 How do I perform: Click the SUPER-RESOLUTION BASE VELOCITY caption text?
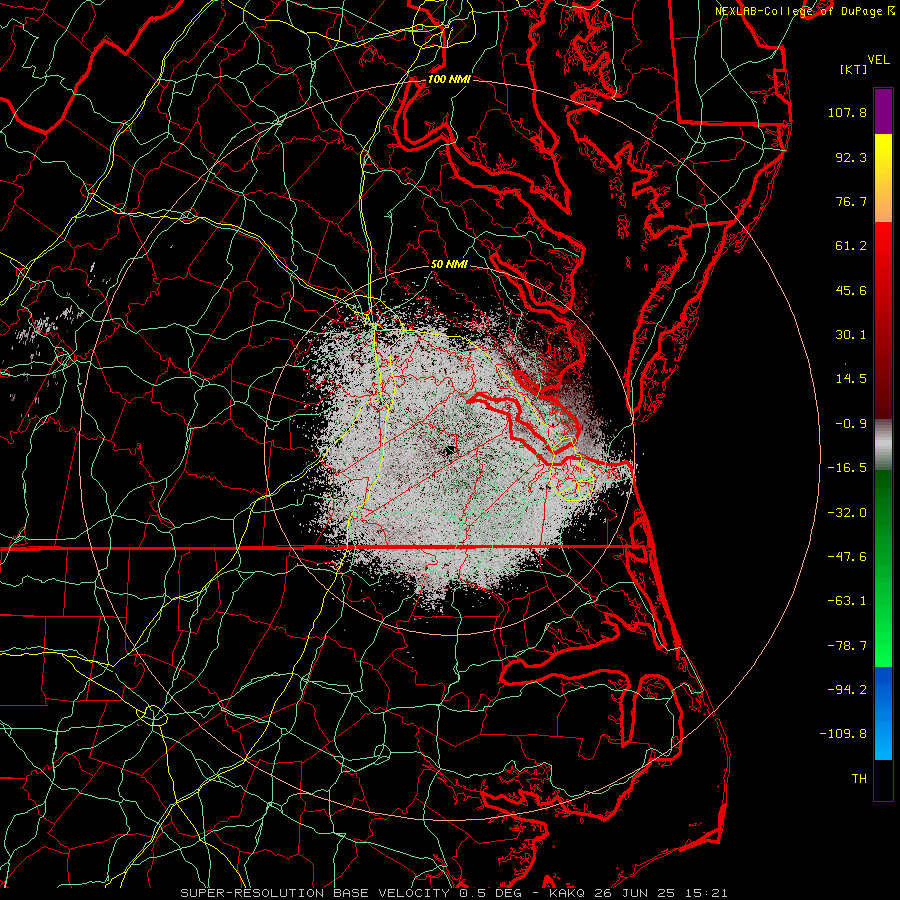pyautogui.click(x=315, y=893)
